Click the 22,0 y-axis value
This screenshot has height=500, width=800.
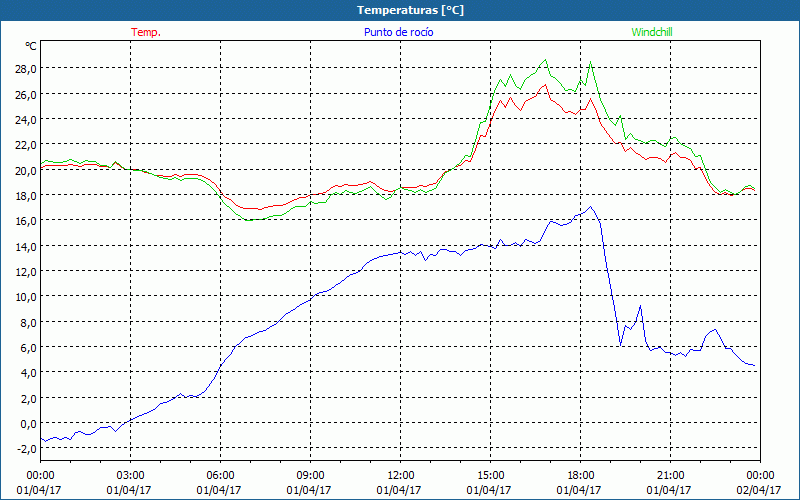(x=25, y=145)
